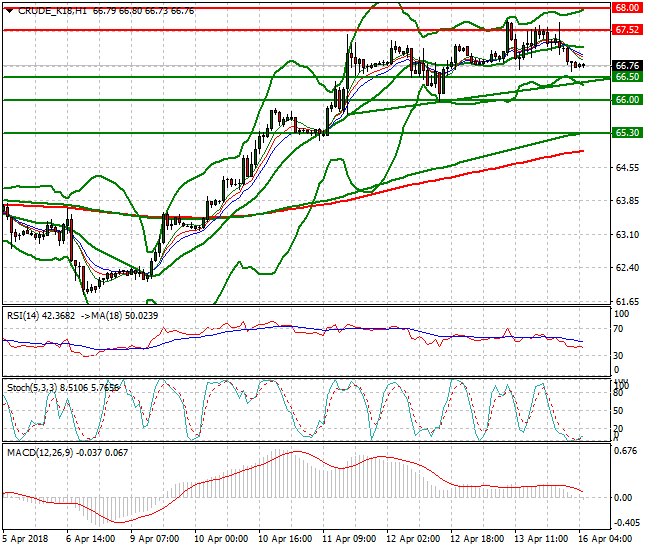Click the current price label 66.76

pos(627,65)
